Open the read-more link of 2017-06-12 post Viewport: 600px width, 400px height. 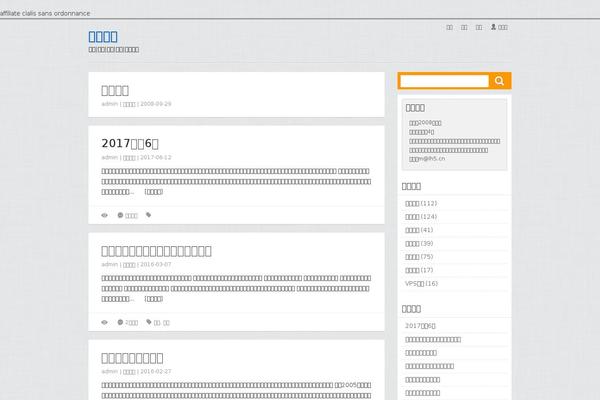pos(154,192)
